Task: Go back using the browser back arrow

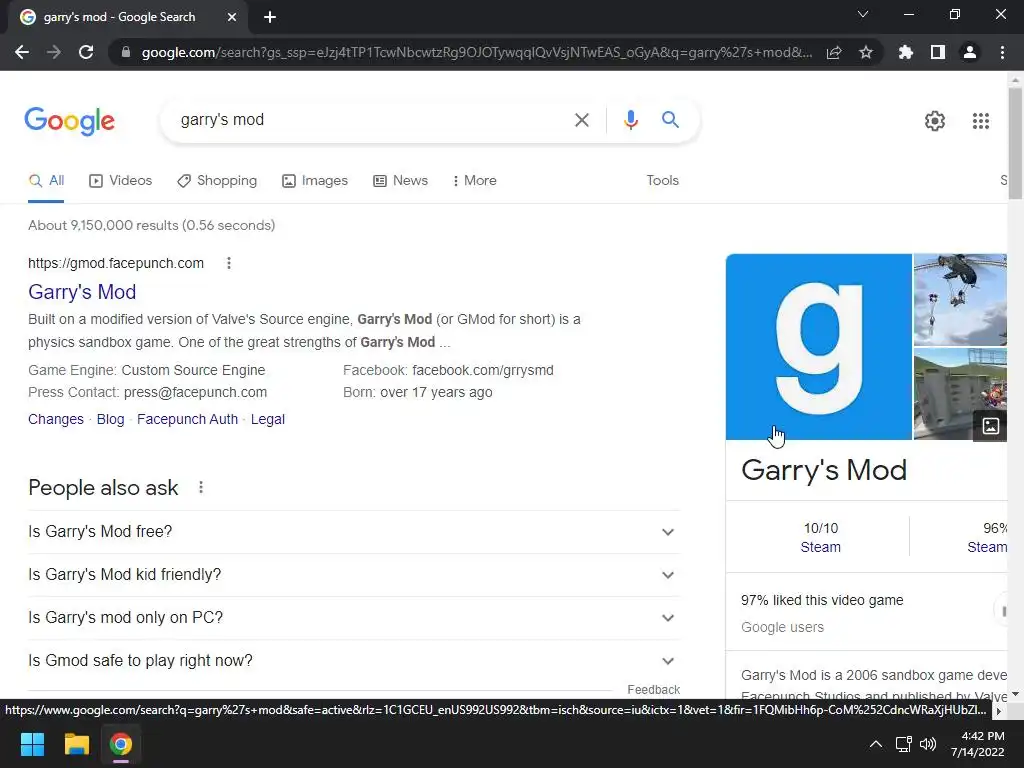Action: point(22,52)
